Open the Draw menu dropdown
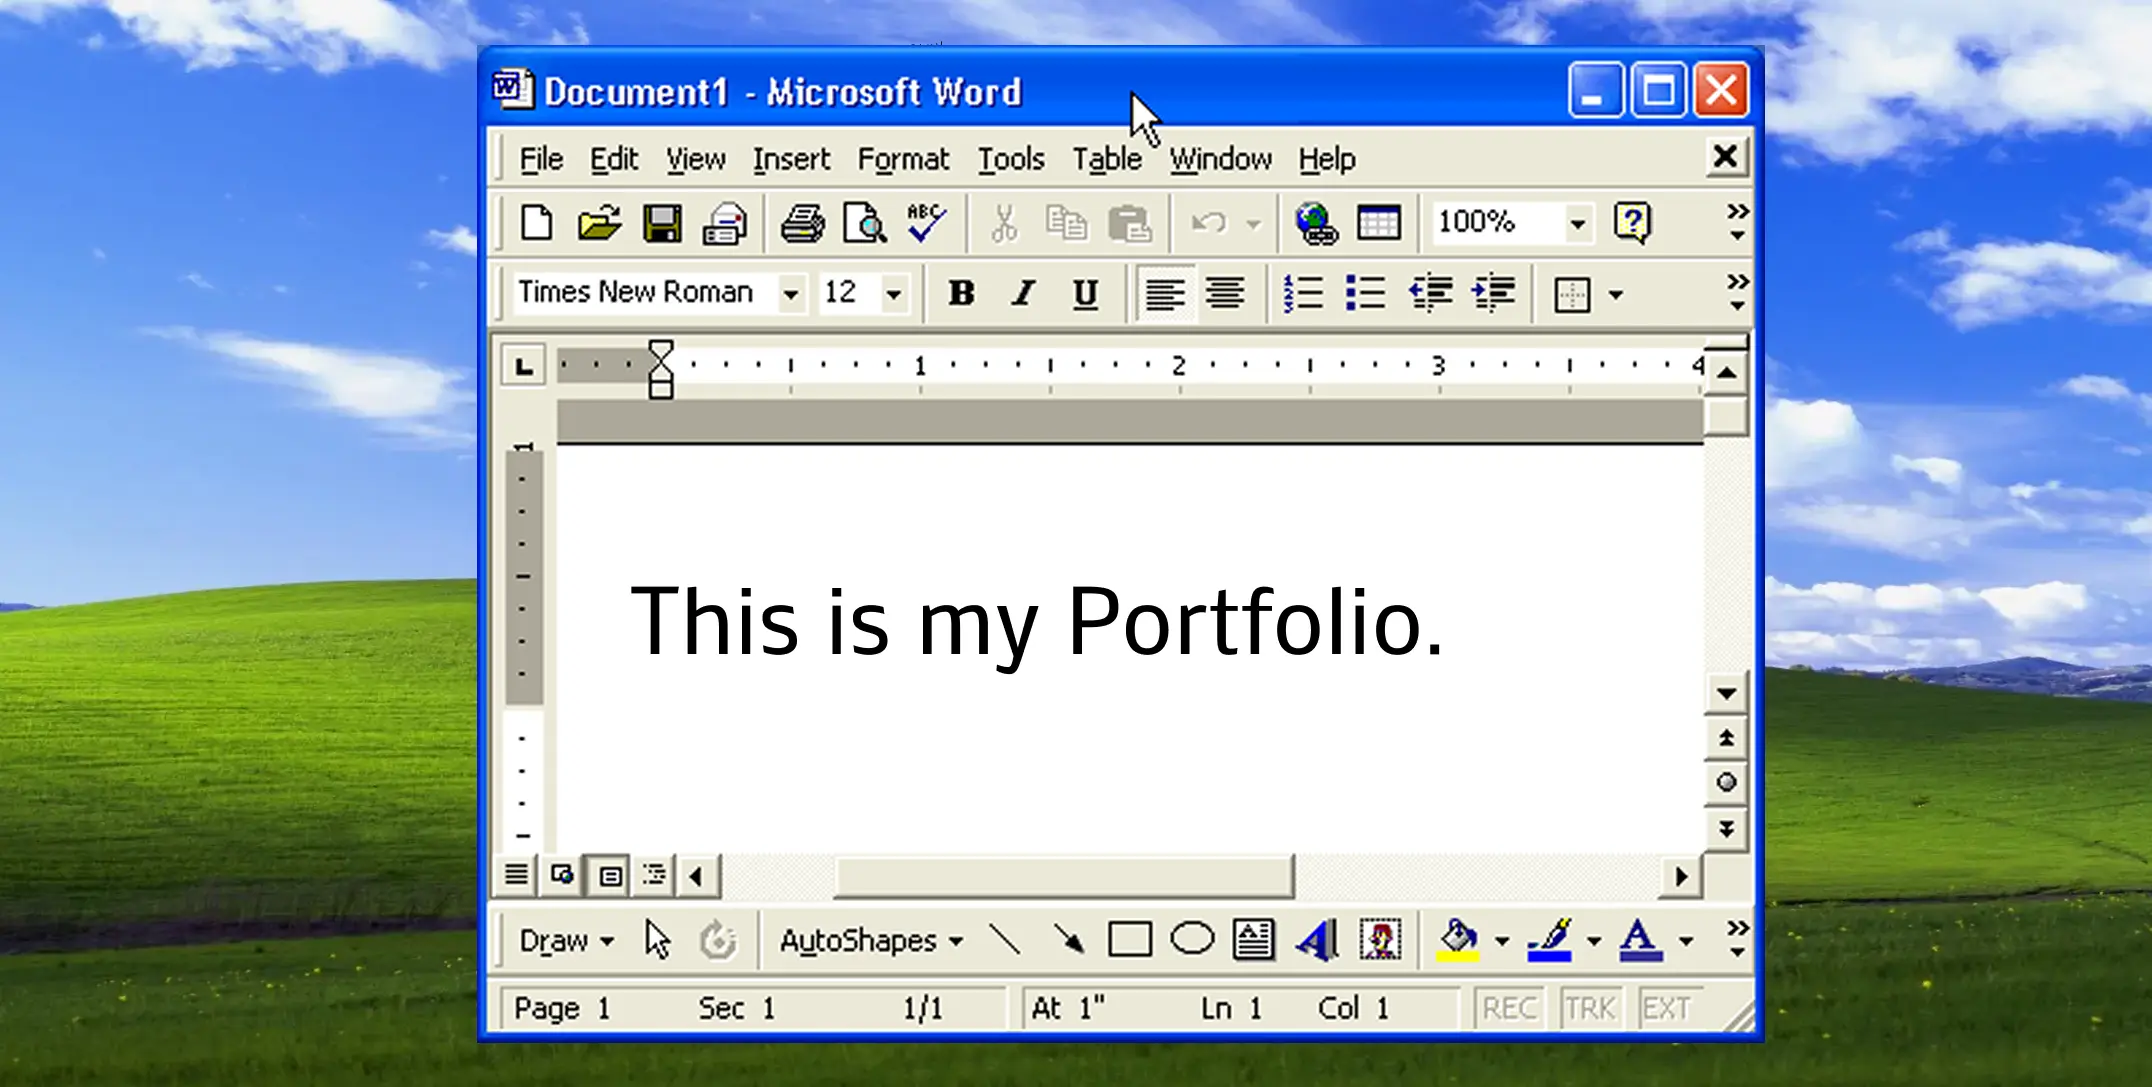Image resolution: width=2152 pixels, height=1087 pixels. [566, 941]
